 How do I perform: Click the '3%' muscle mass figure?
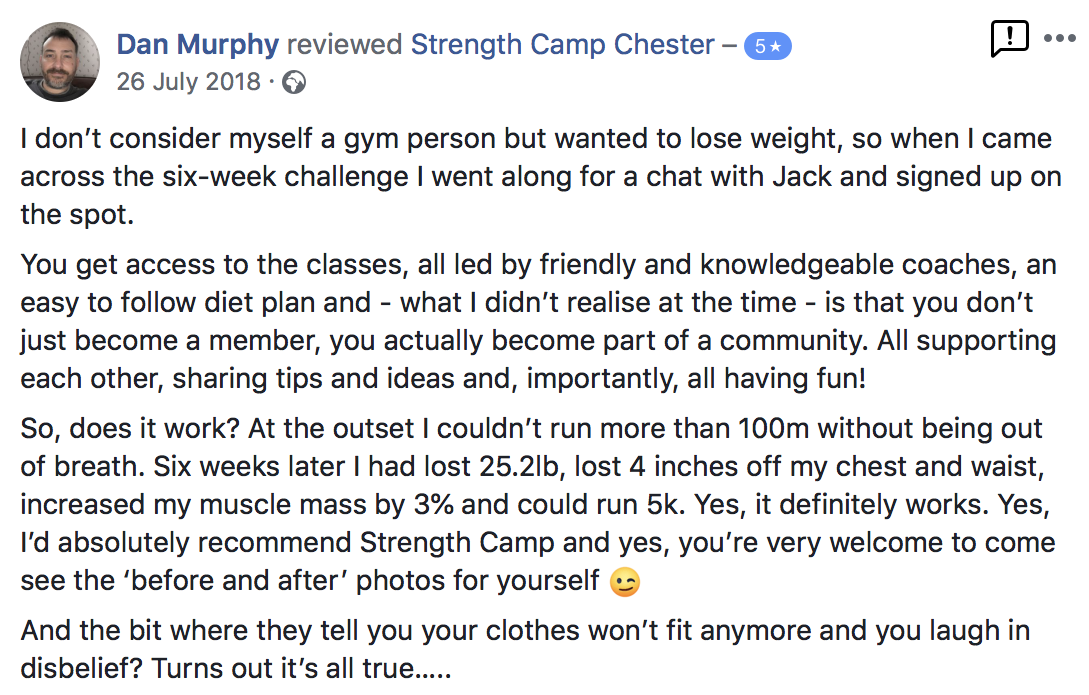point(433,505)
